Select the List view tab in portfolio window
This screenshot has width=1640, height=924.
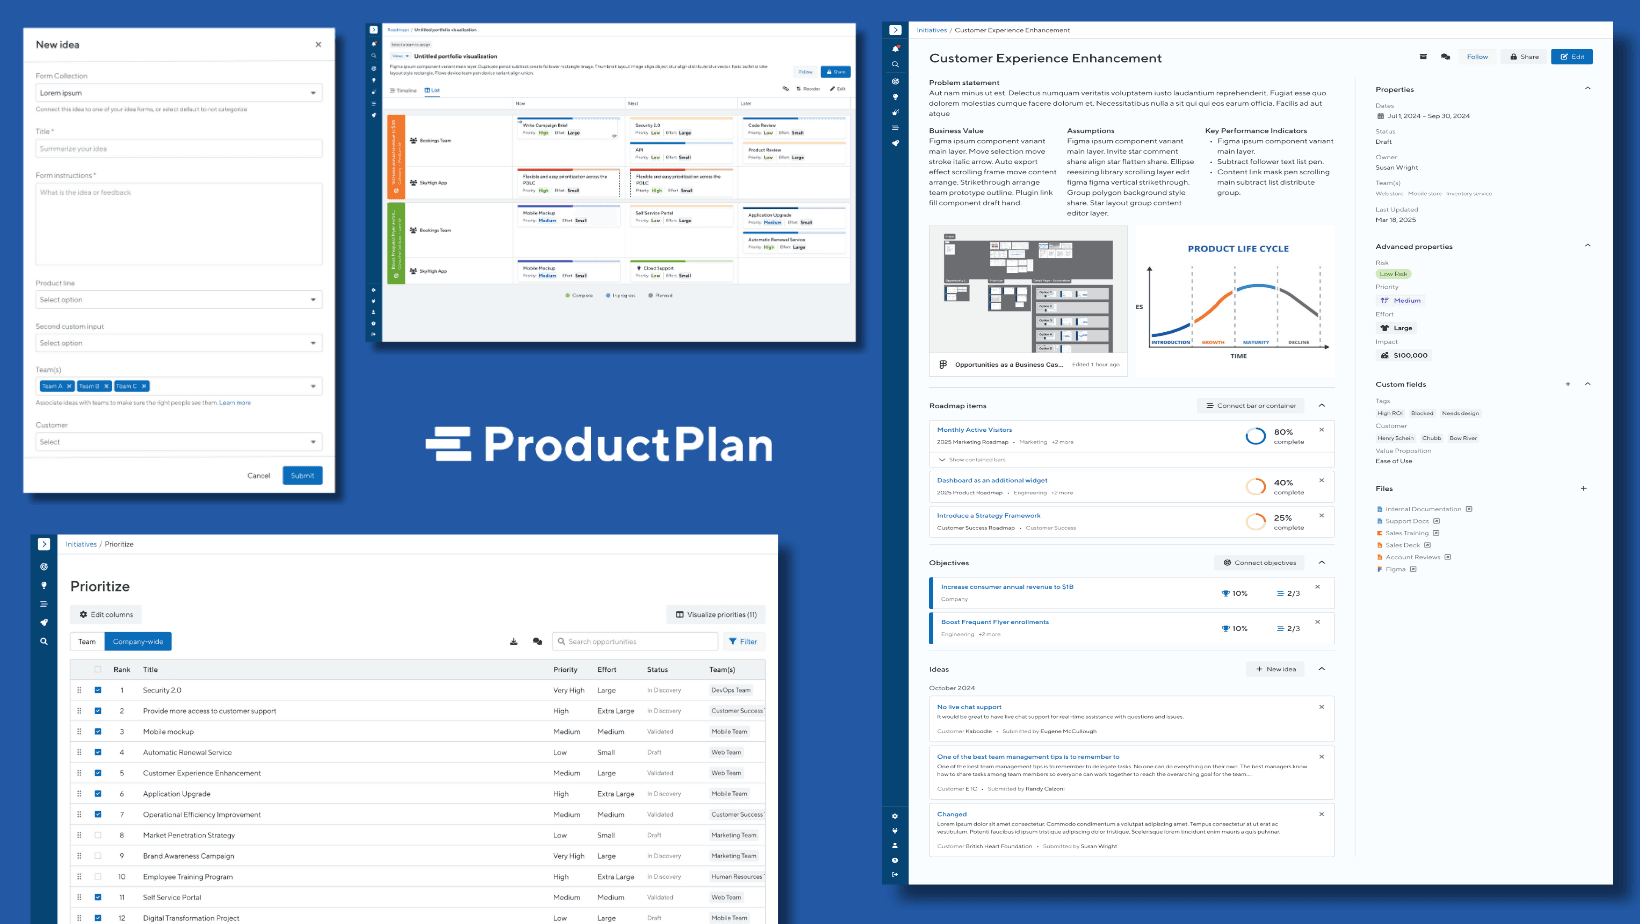pyautogui.click(x=432, y=90)
